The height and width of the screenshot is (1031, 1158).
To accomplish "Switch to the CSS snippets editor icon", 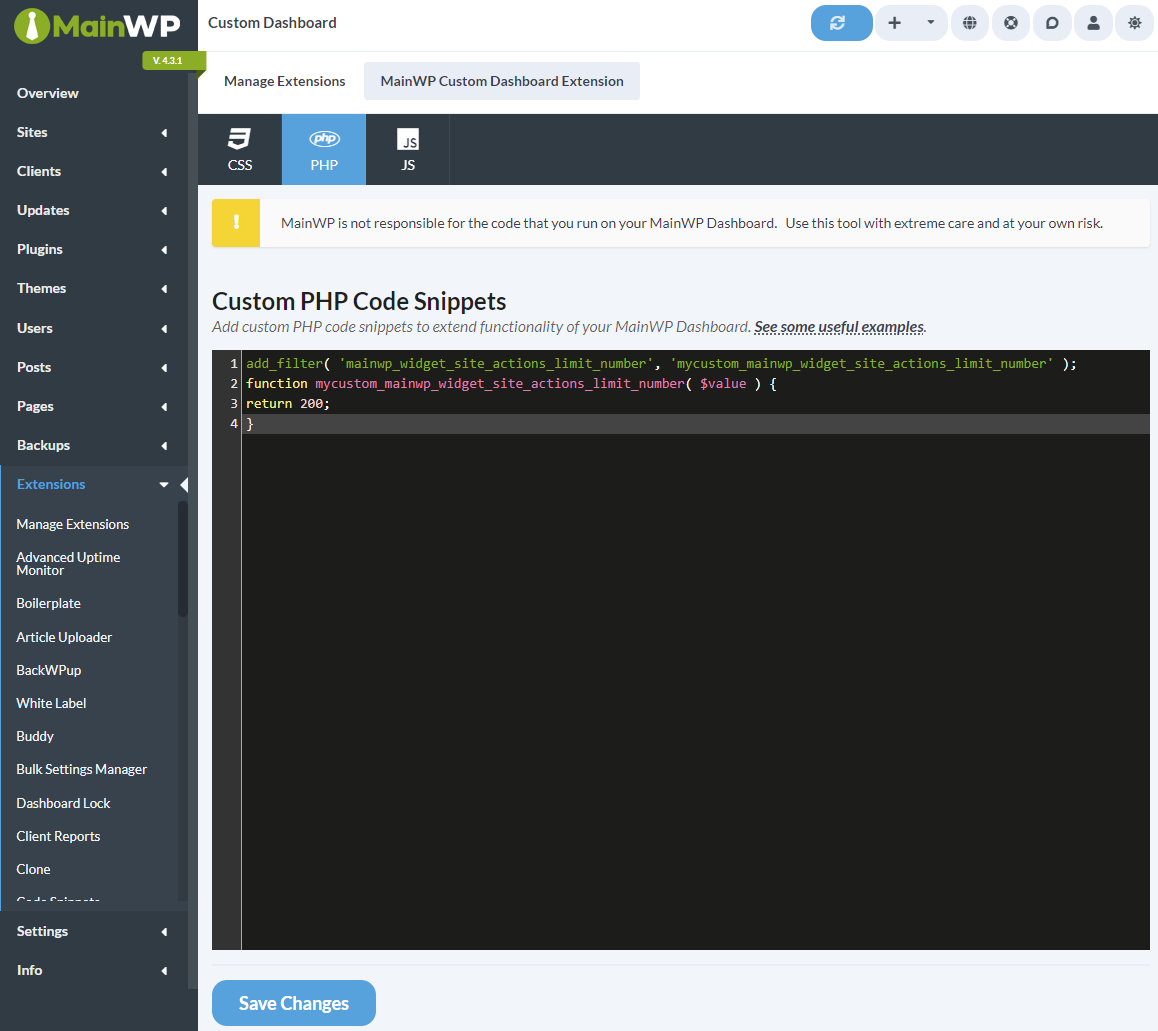I will [x=239, y=148].
